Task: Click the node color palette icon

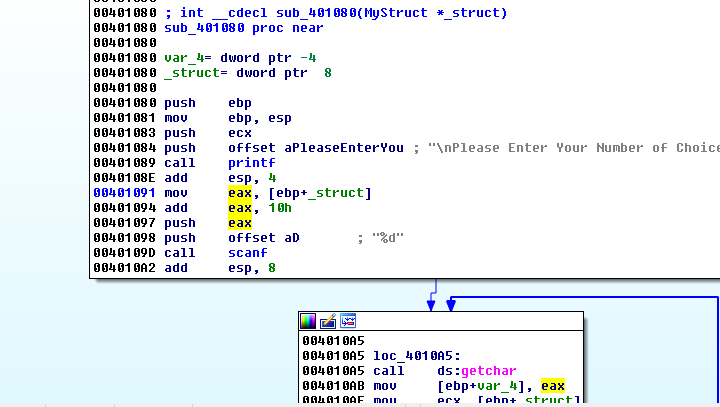Action: [309, 321]
